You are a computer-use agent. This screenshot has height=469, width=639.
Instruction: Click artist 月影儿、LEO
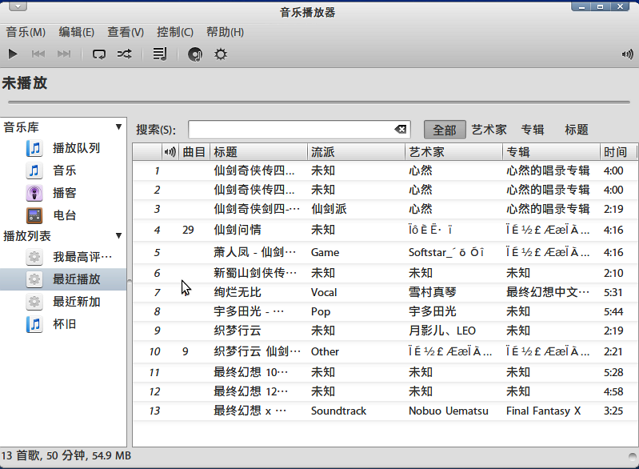point(442,330)
